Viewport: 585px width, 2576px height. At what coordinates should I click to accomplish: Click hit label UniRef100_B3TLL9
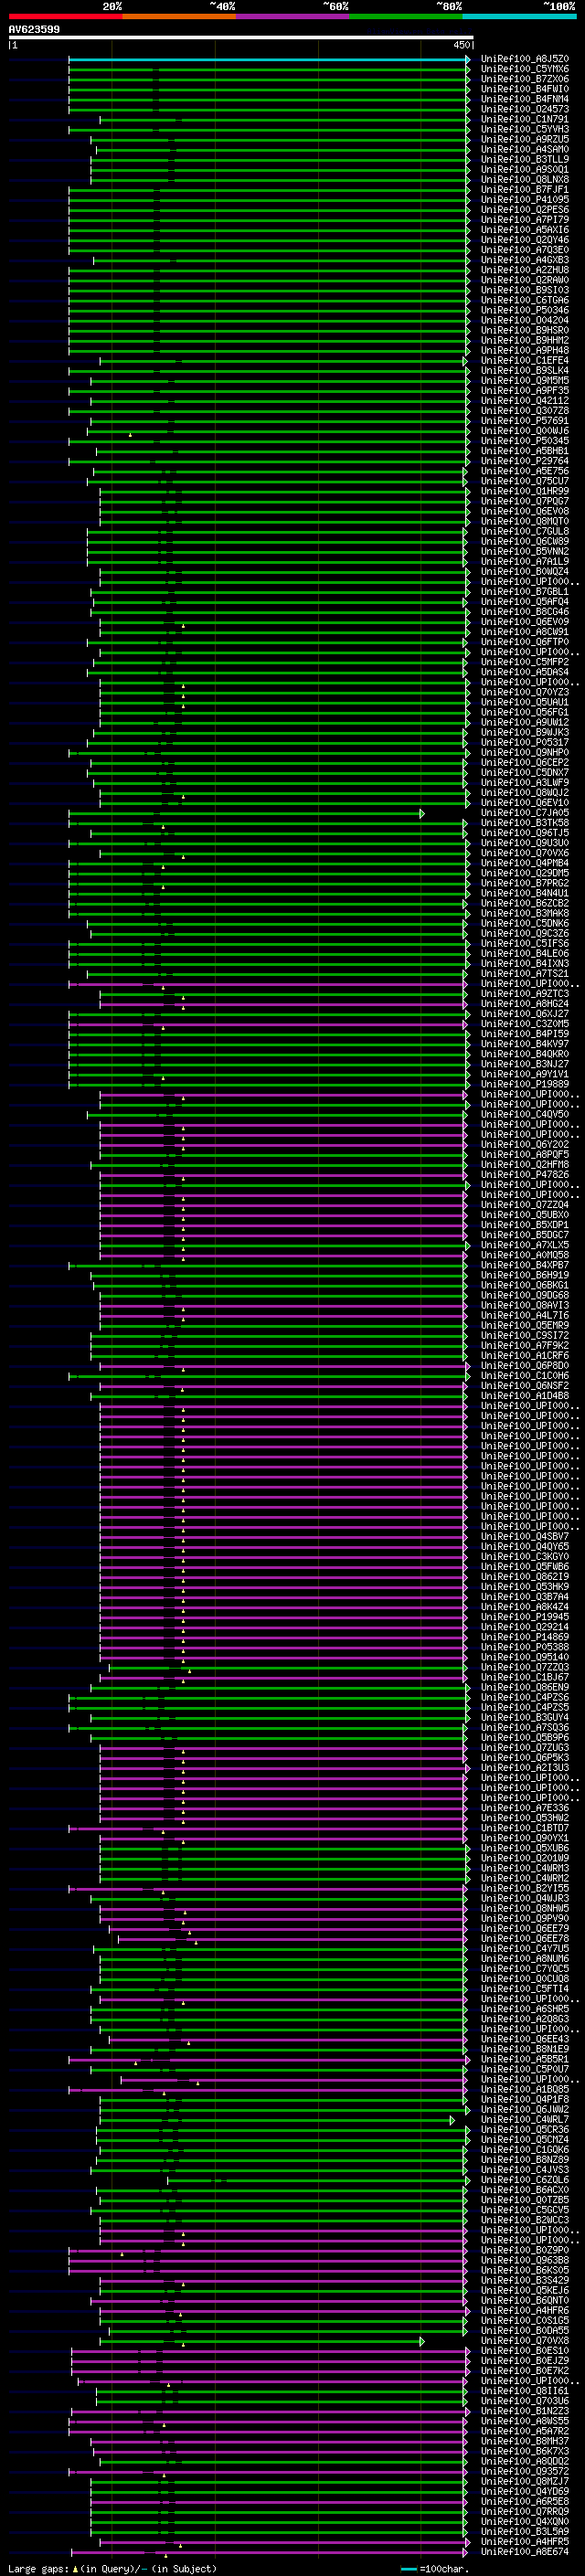pos(525,159)
